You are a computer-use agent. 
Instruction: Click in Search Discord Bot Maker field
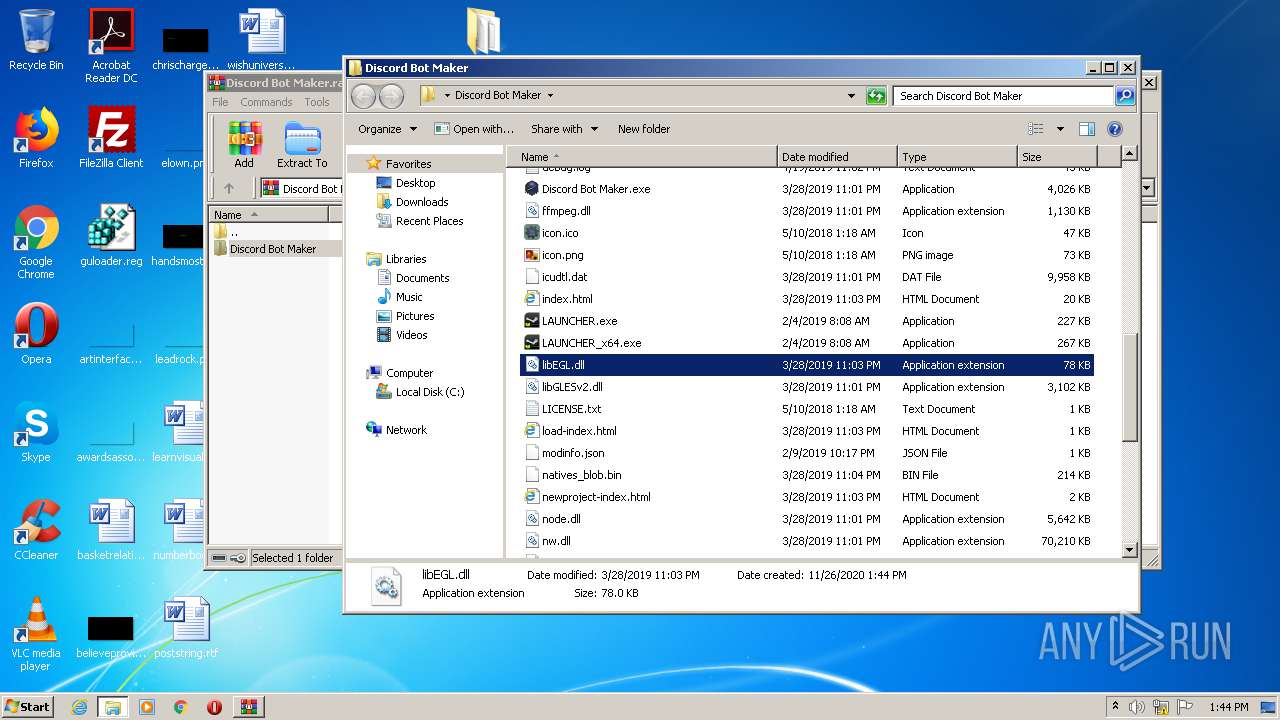tap(1003, 96)
